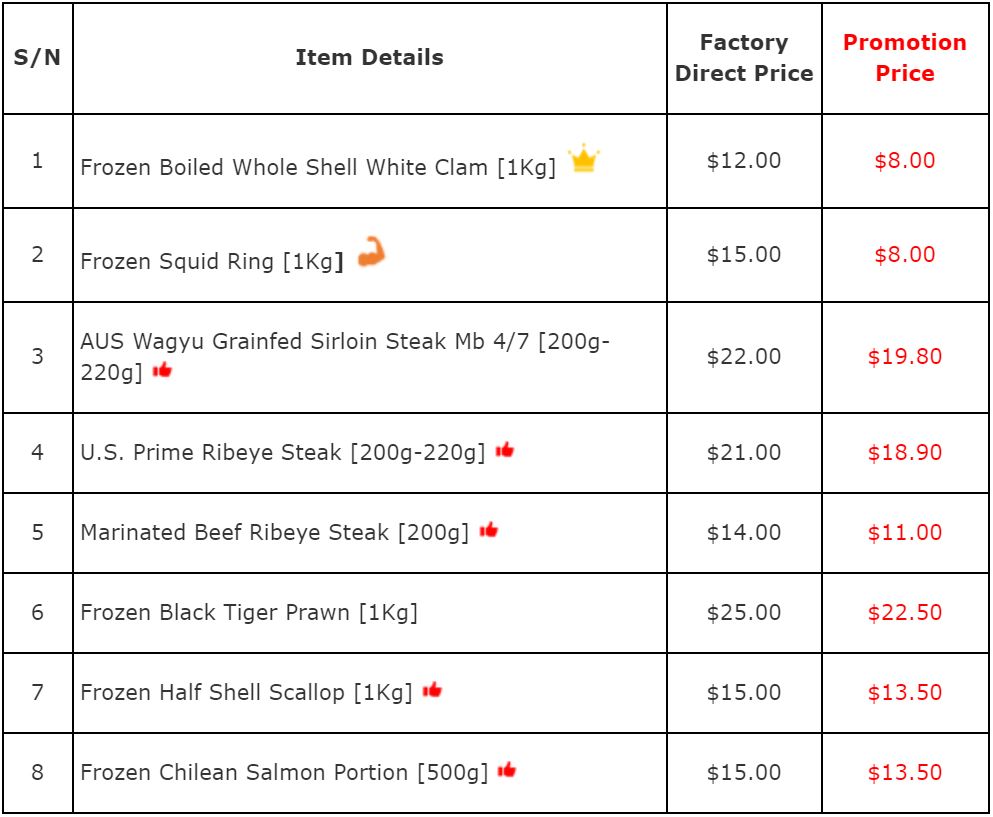
Task: Click the thumbs-up icon after Wagyu Sirloin 220g]
Action: [x=162, y=370]
